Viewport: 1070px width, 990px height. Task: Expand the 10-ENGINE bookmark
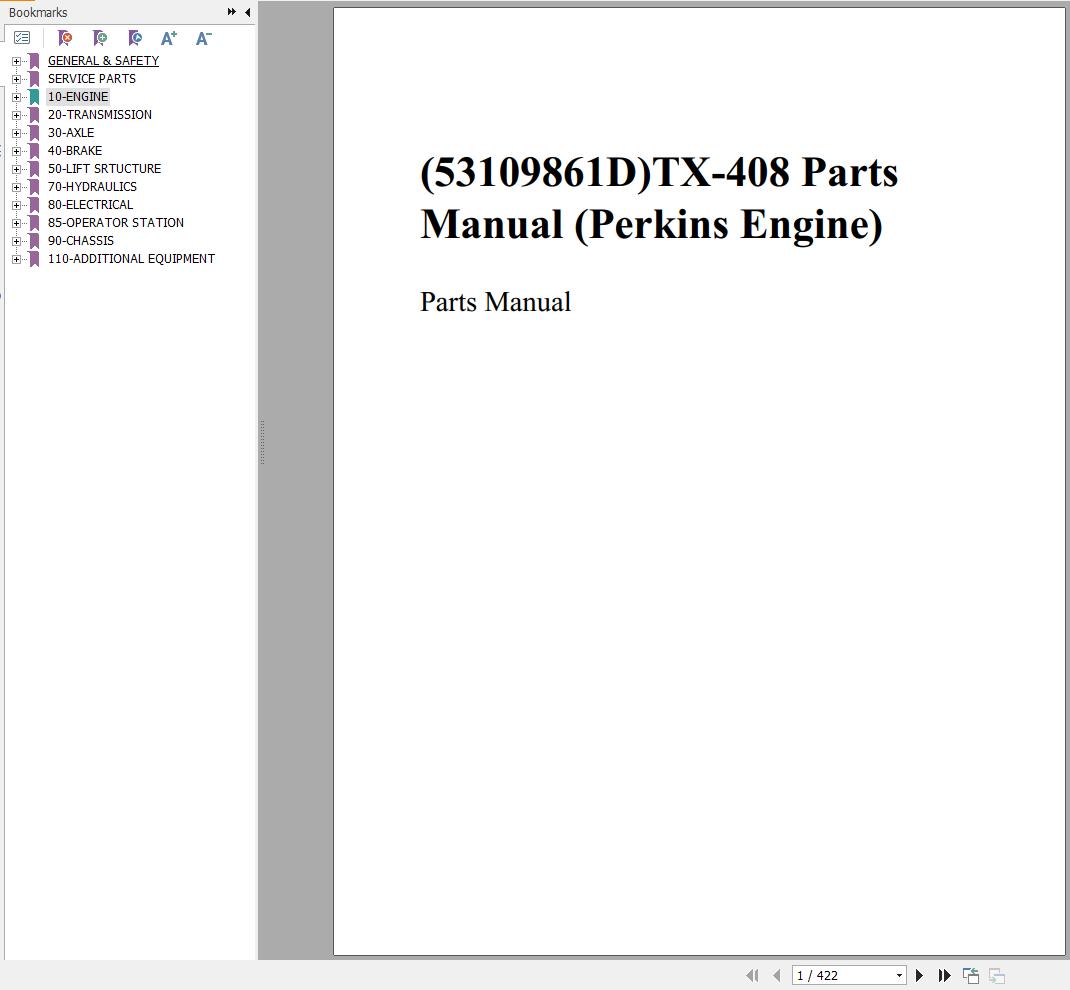pos(16,97)
